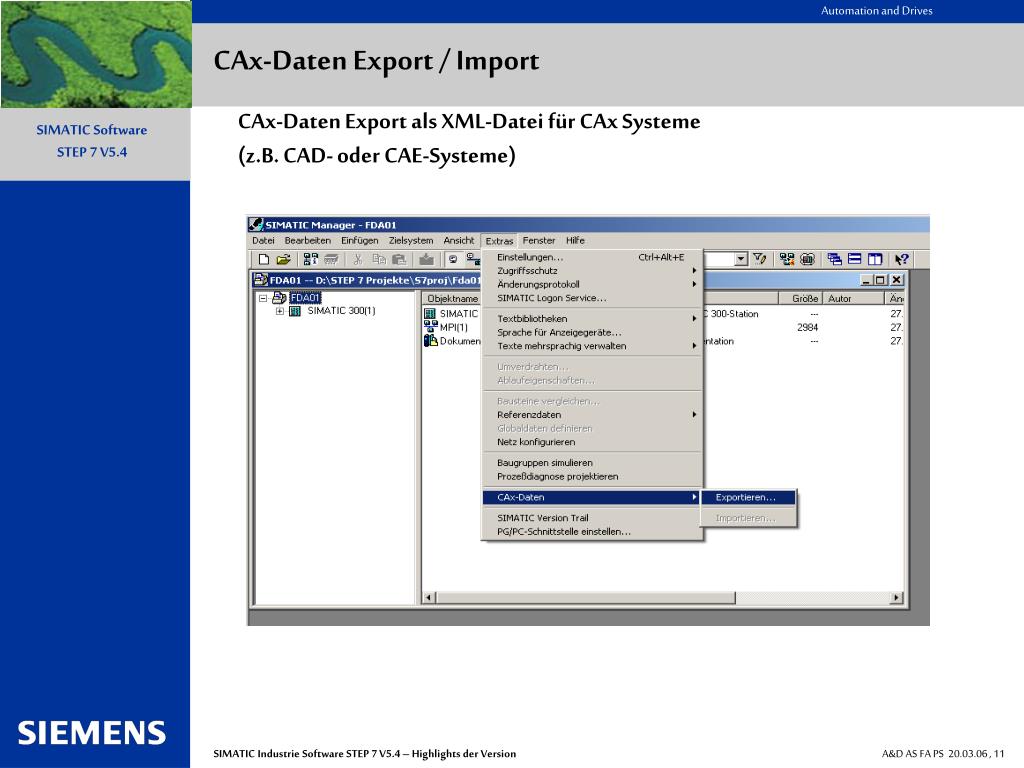
Task: Click the context Help question-arrow icon
Action: (x=902, y=259)
